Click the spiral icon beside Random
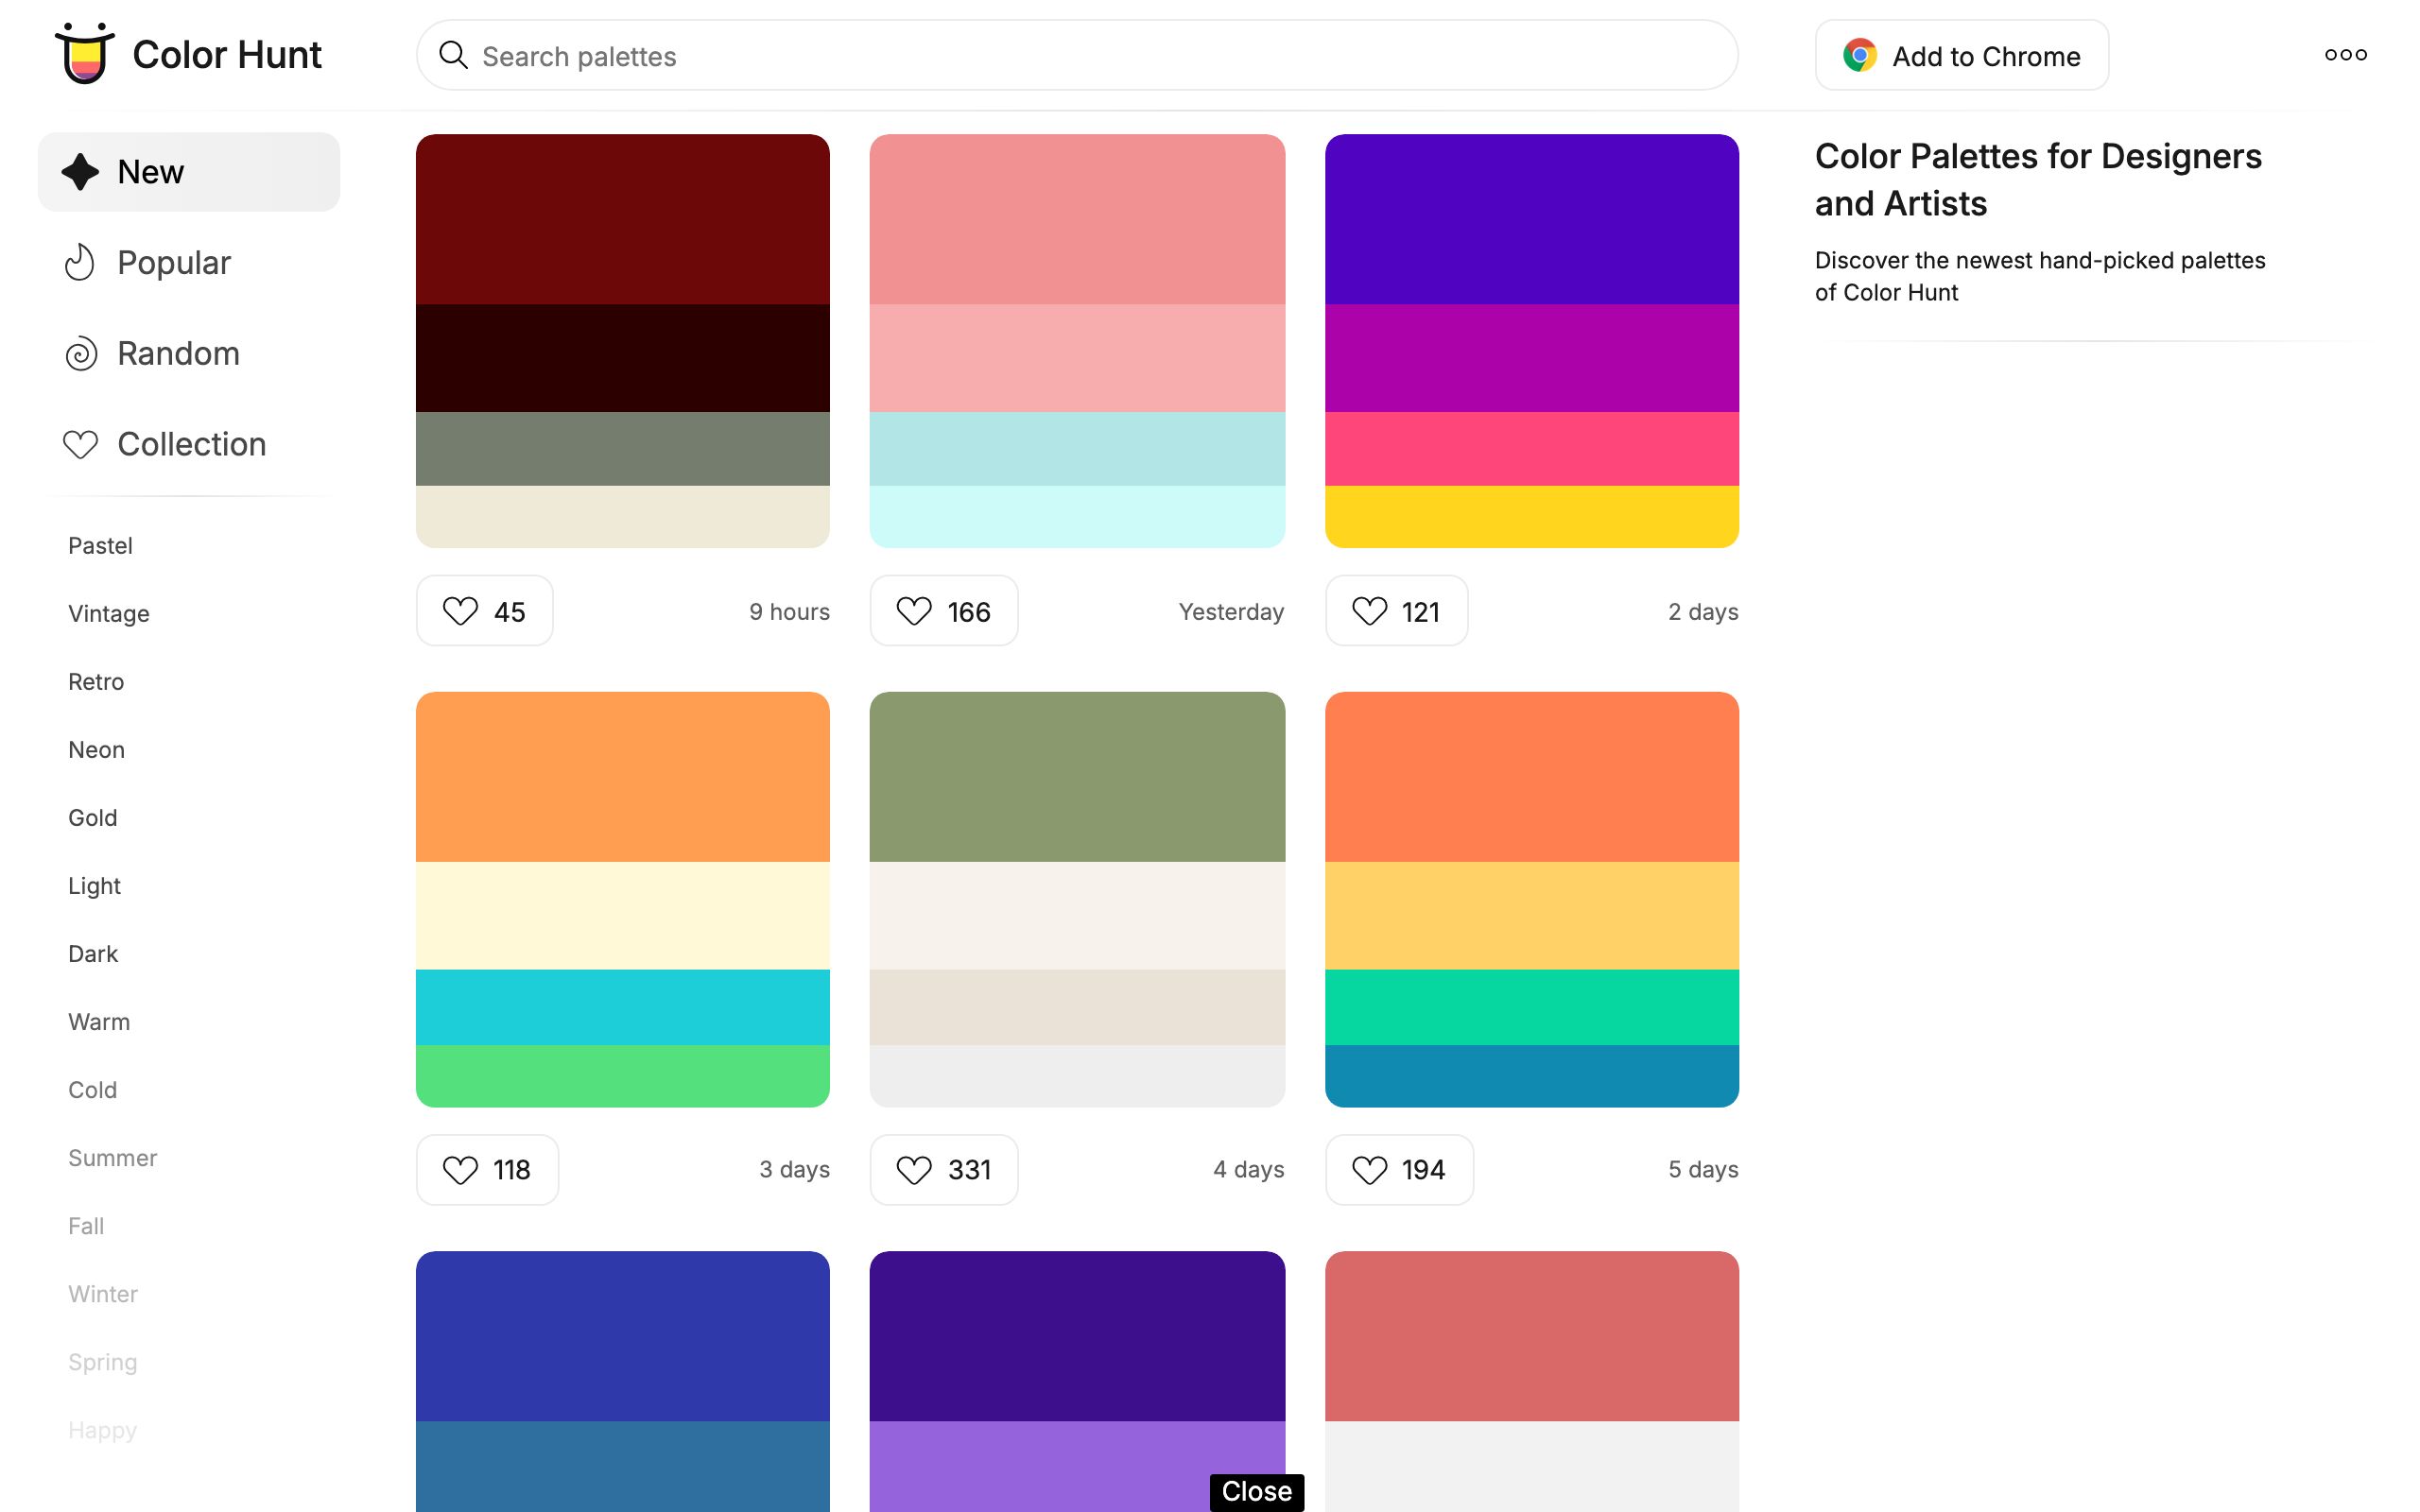2420x1512 pixels. pos(81,354)
